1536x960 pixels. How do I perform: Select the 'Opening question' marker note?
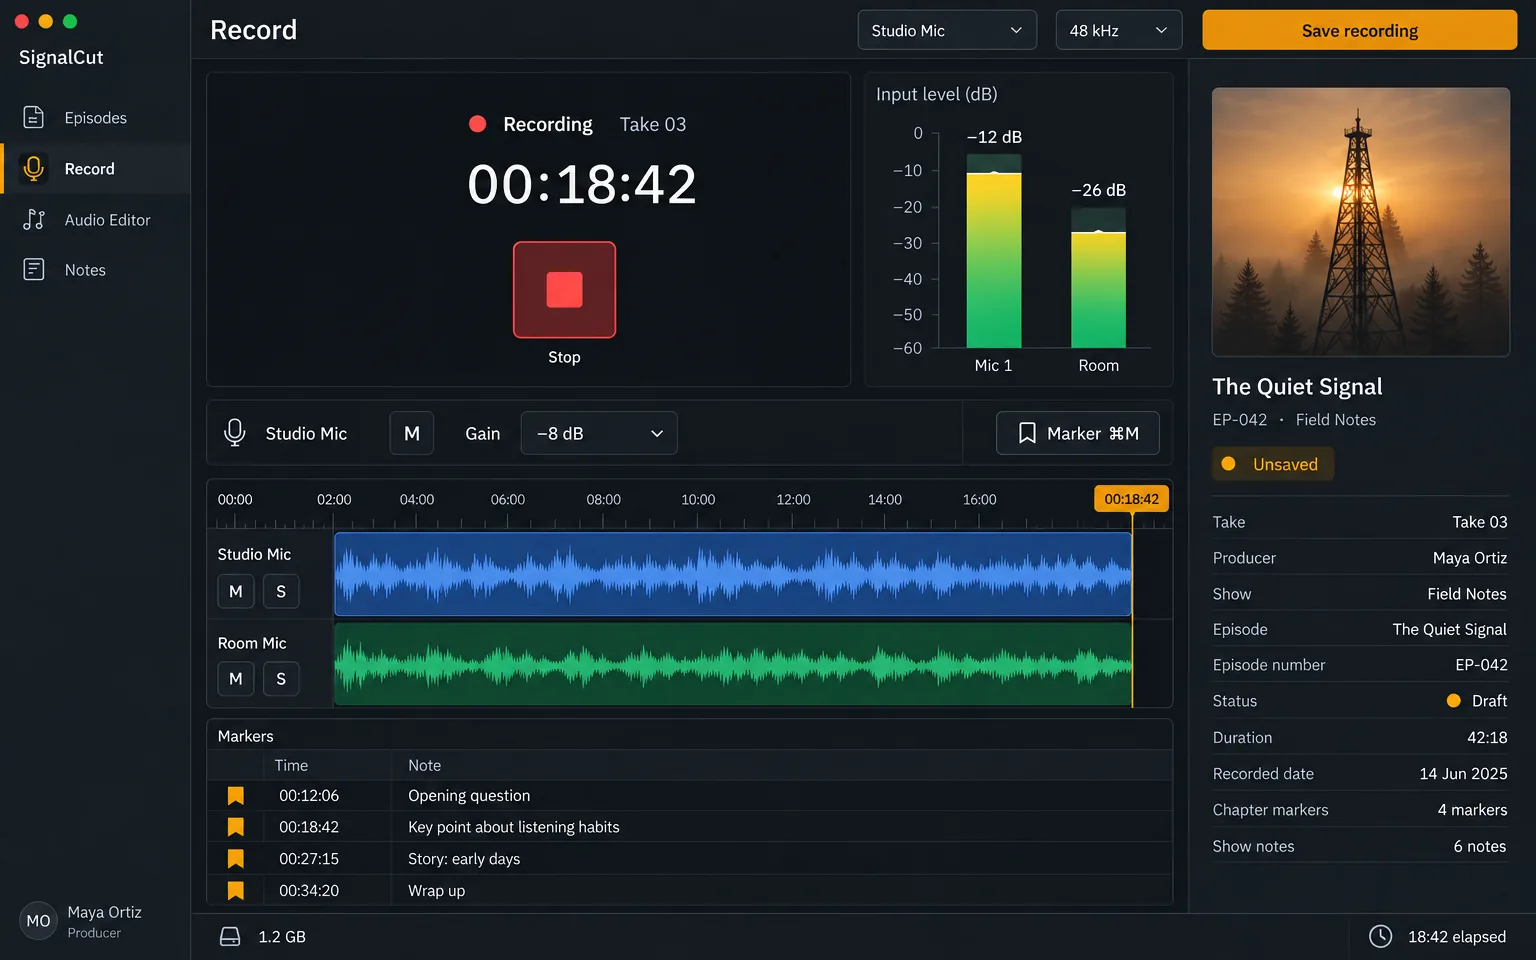pyautogui.click(x=469, y=796)
